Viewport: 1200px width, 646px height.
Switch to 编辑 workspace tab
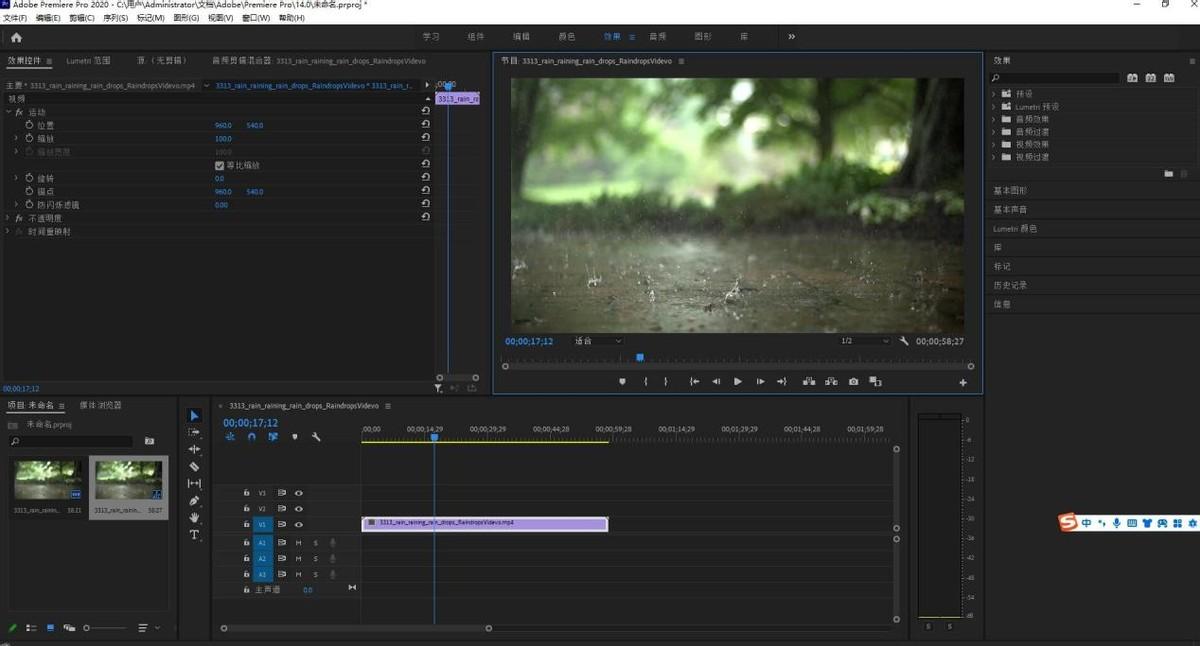(x=521, y=37)
